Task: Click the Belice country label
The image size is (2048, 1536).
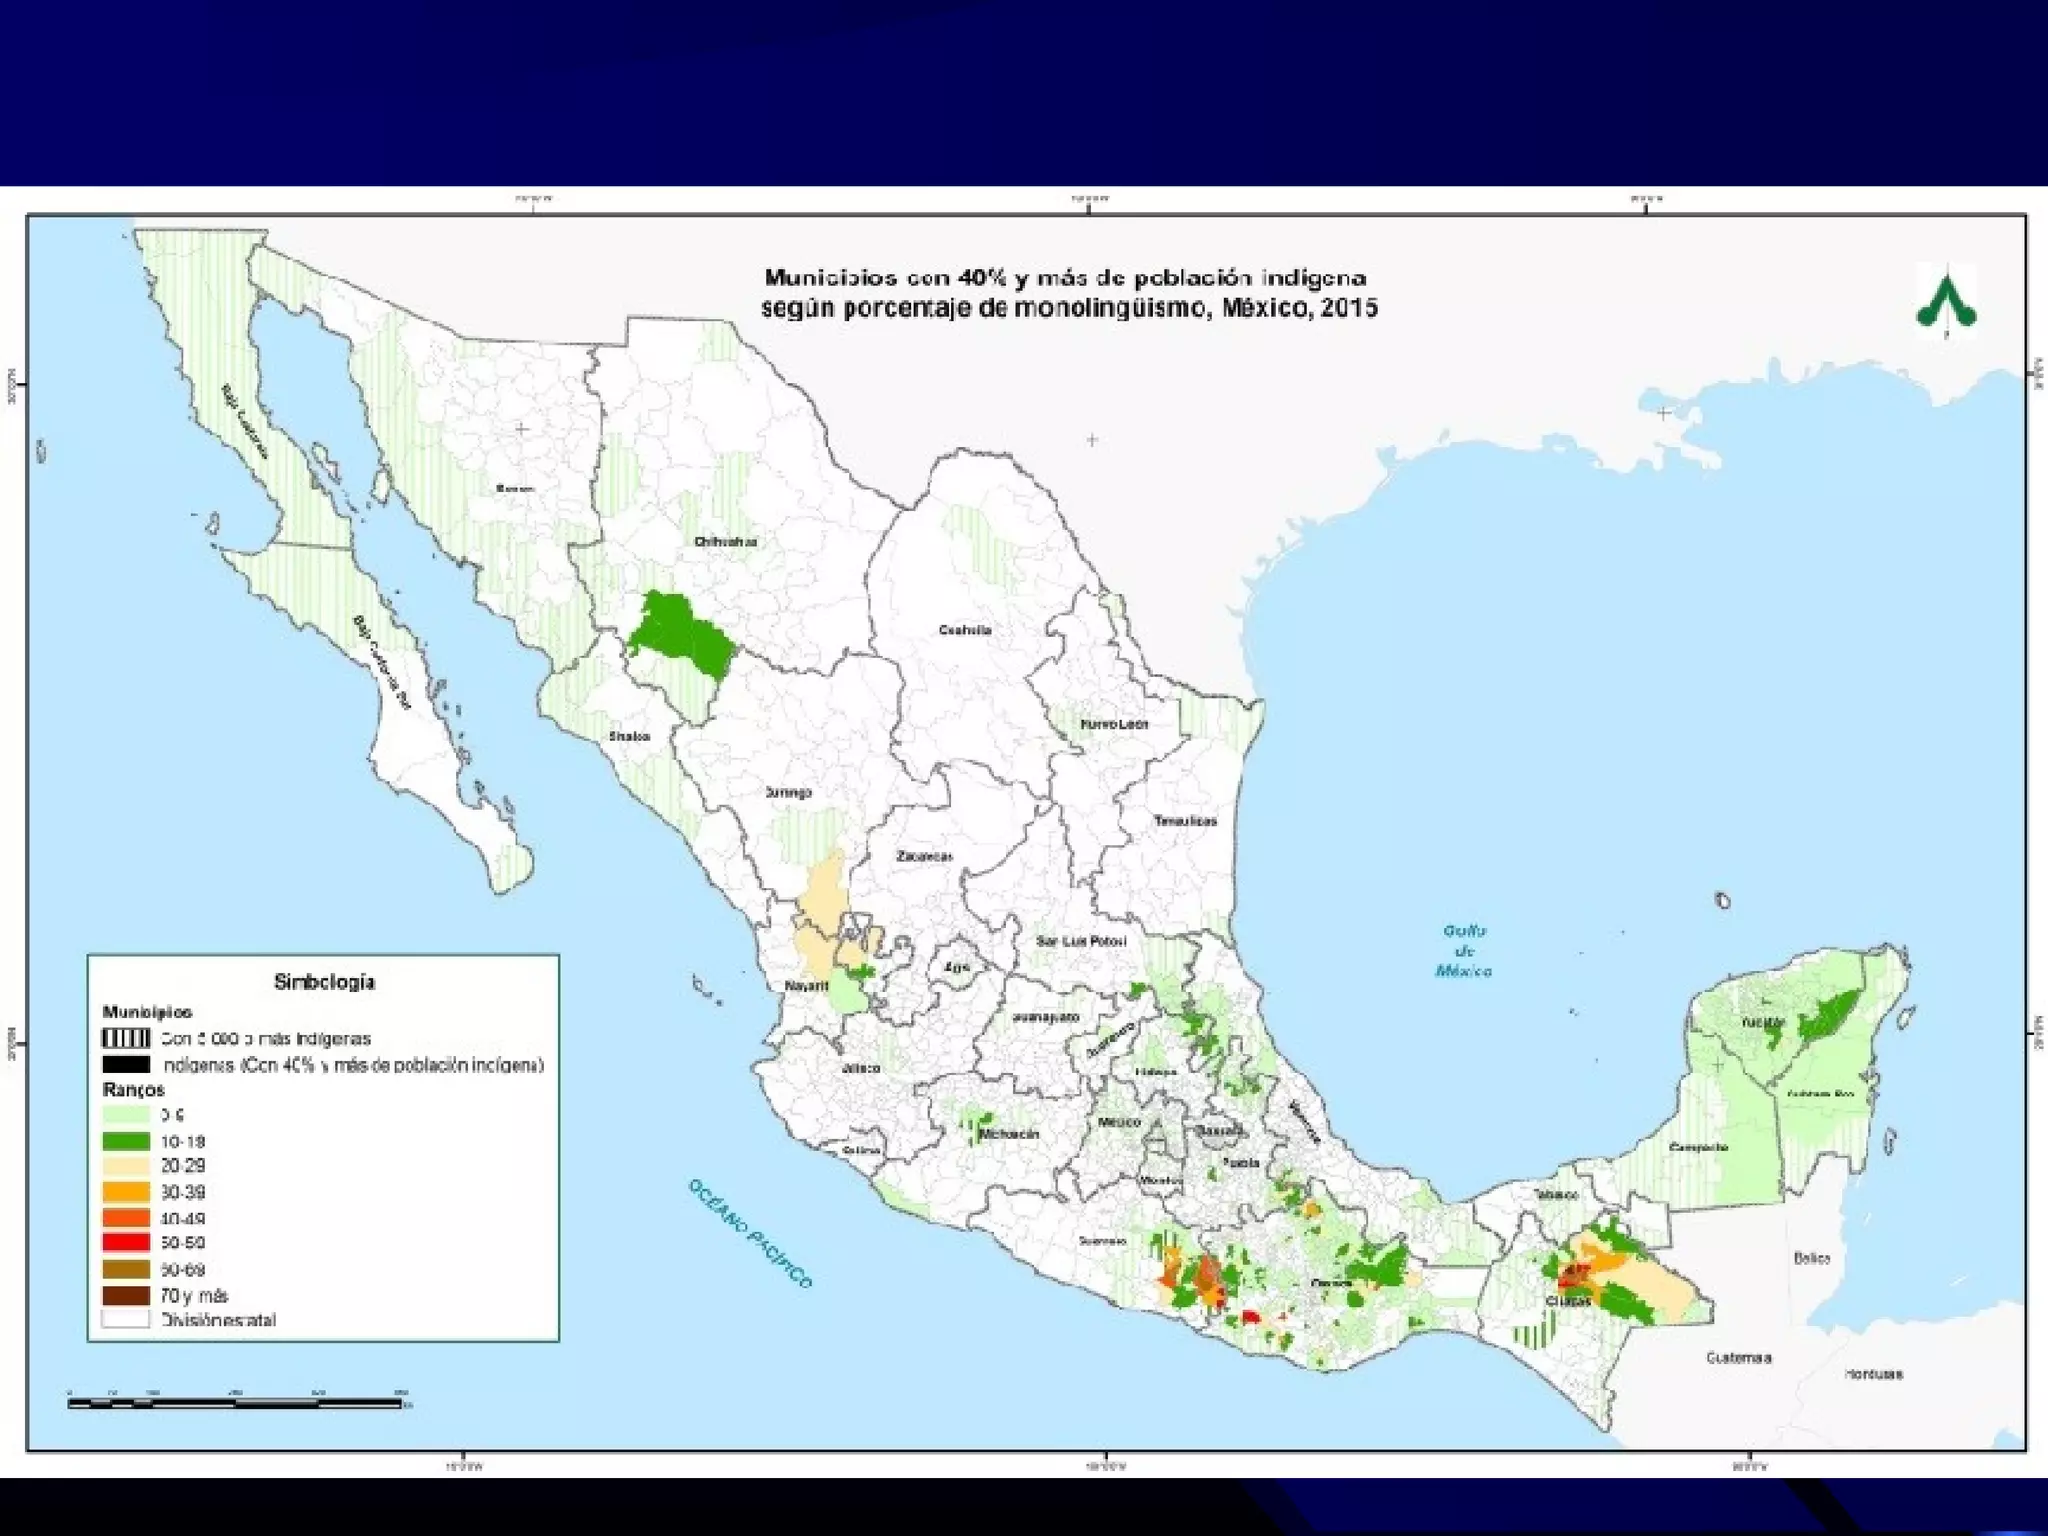Action: [1811, 1258]
